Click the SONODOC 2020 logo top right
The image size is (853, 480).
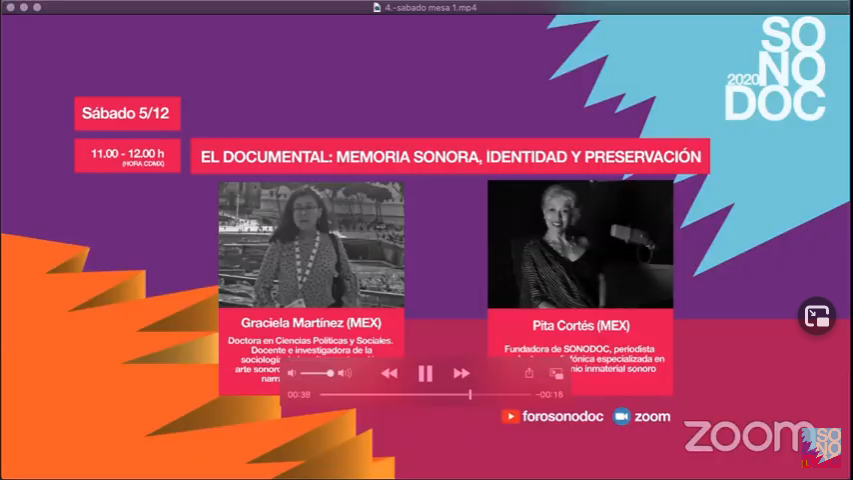[776, 70]
